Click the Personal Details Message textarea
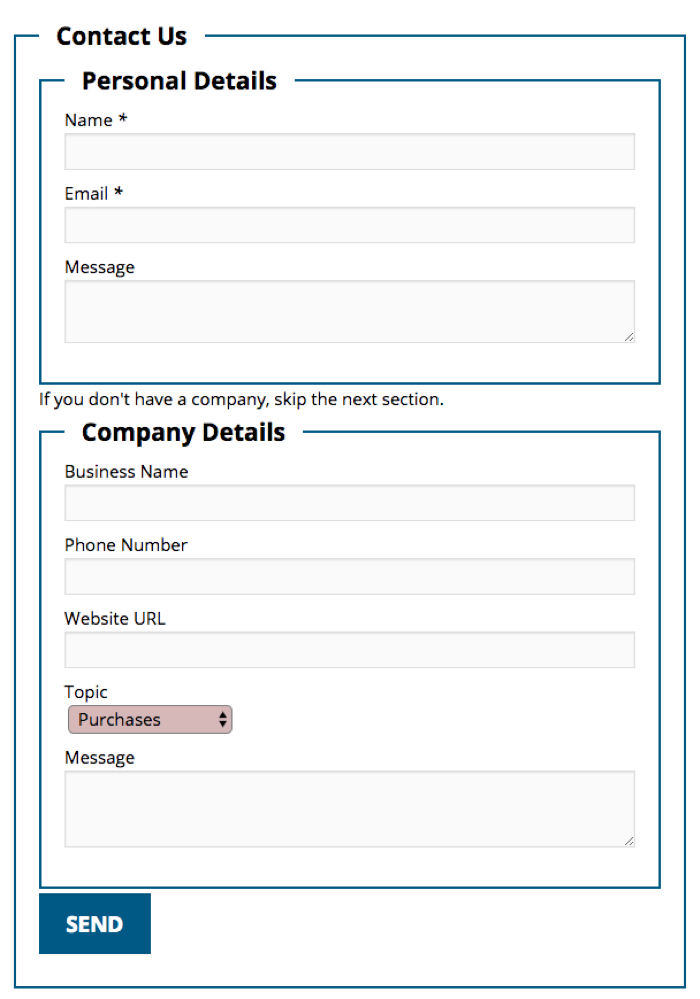Screen dimensions: 700x999 [x=349, y=311]
